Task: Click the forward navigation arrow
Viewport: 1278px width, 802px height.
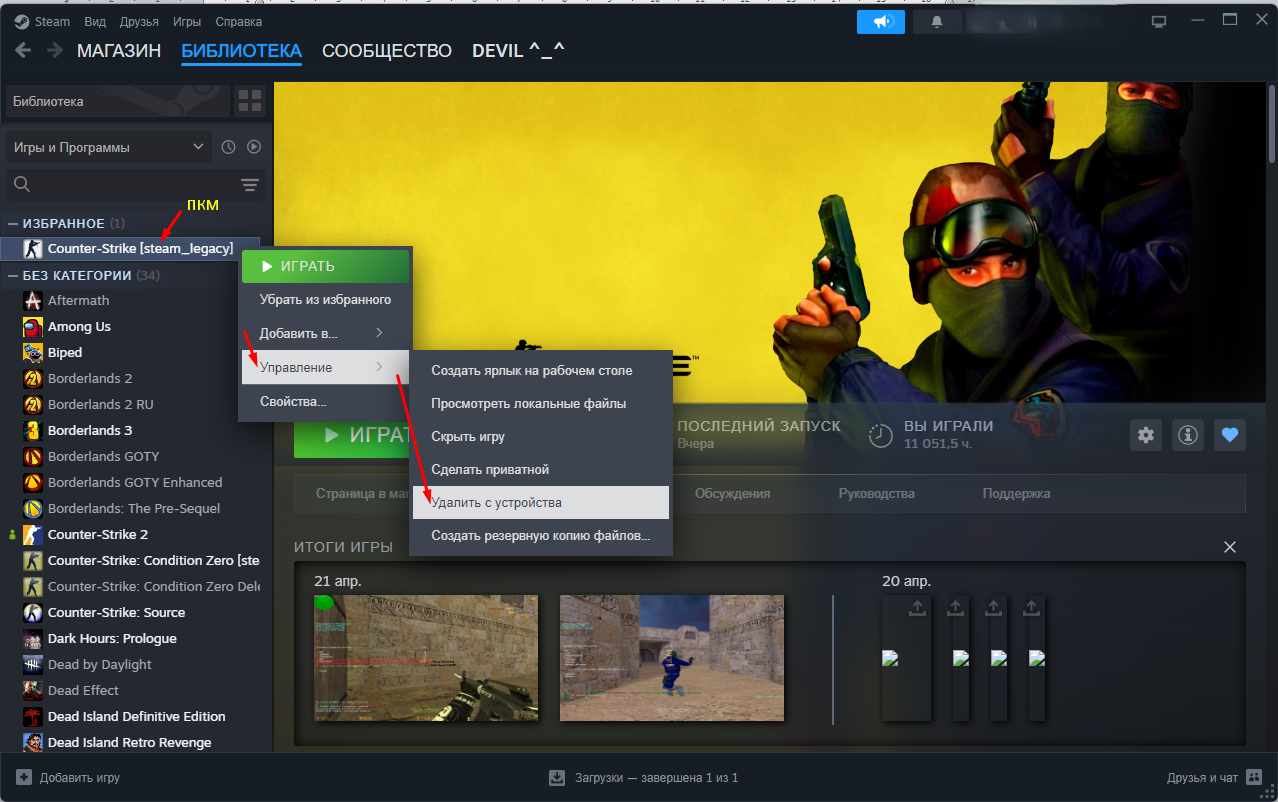Action: pos(54,50)
